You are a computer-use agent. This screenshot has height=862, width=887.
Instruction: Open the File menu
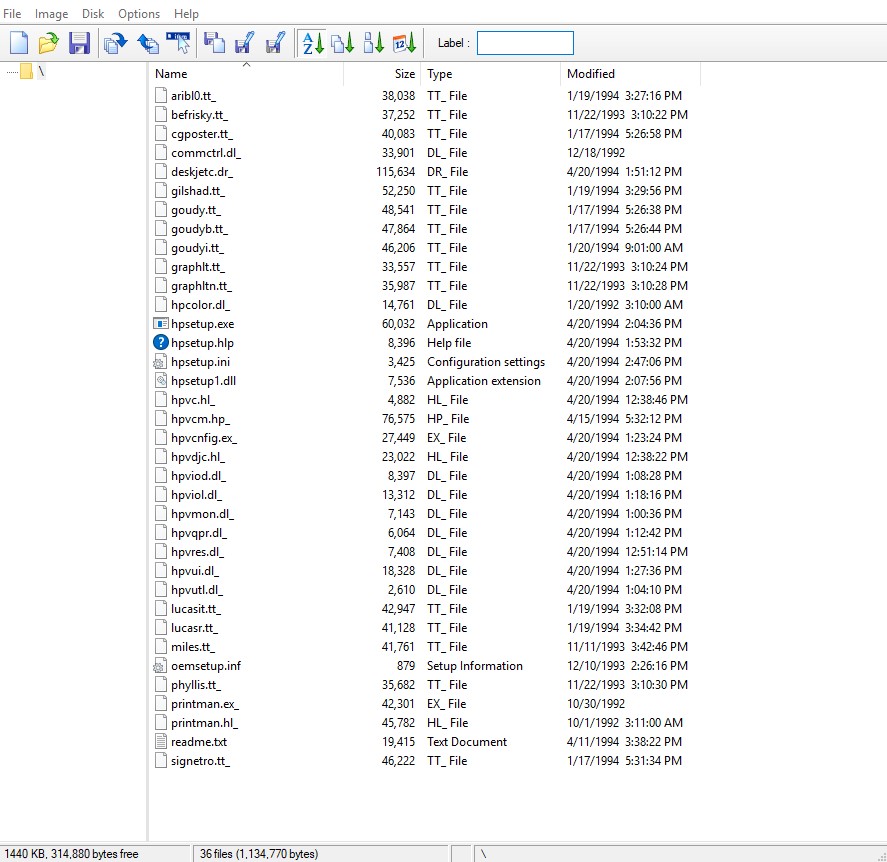coord(12,14)
